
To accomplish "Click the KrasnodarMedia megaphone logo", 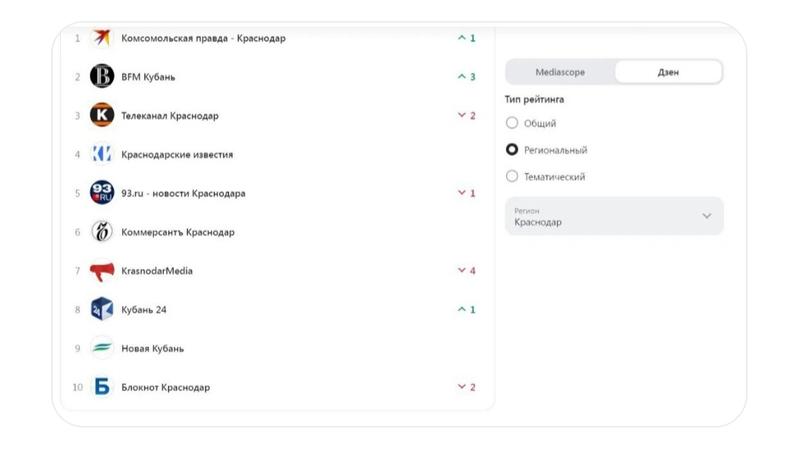I will point(102,271).
